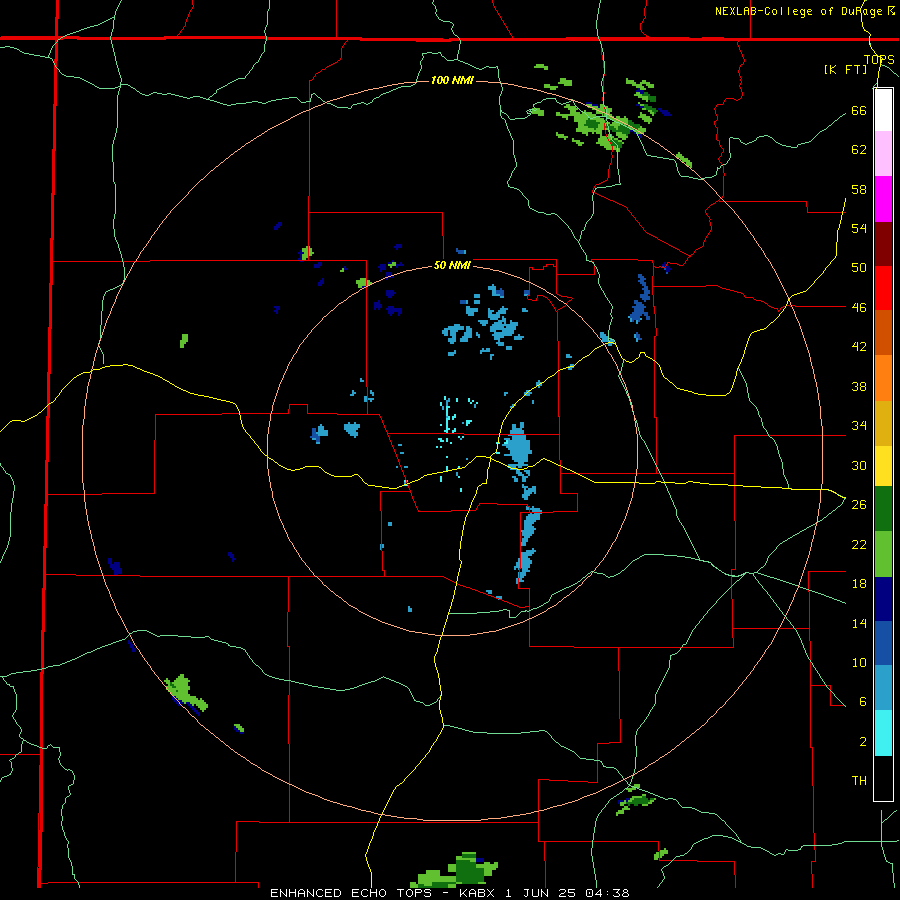The height and width of the screenshot is (900, 900).
Task: Click the '62' legend value
Action: tap(859, 150)
